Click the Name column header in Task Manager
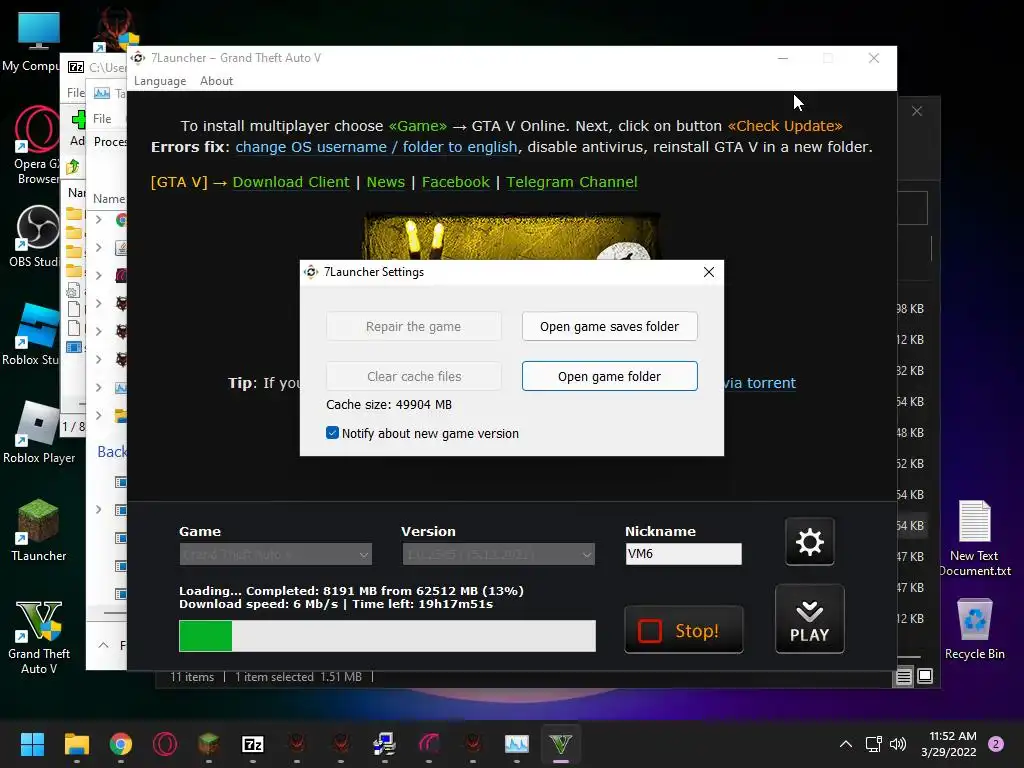Screen dimensions: 1024x768 (x=108, y=199)
